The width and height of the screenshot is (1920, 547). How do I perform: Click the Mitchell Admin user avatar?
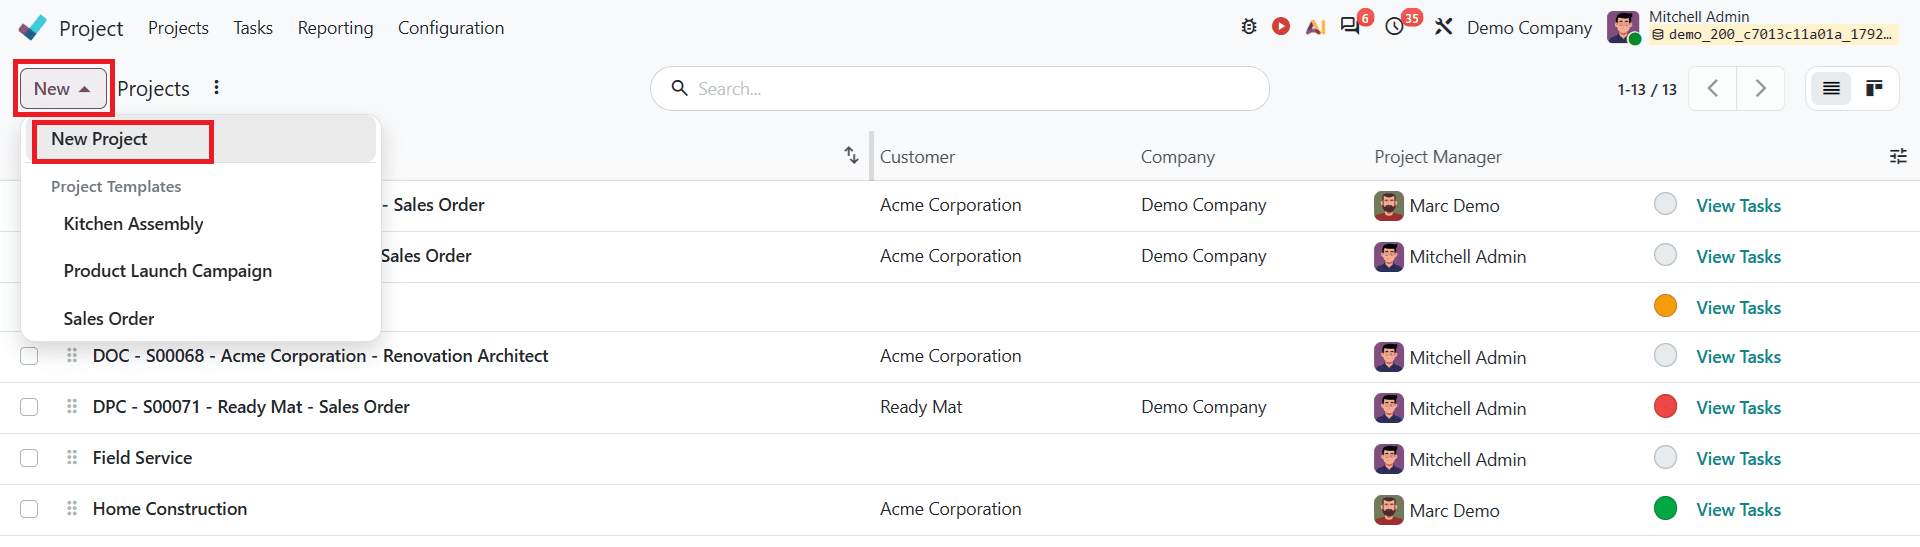point(1623,27)
